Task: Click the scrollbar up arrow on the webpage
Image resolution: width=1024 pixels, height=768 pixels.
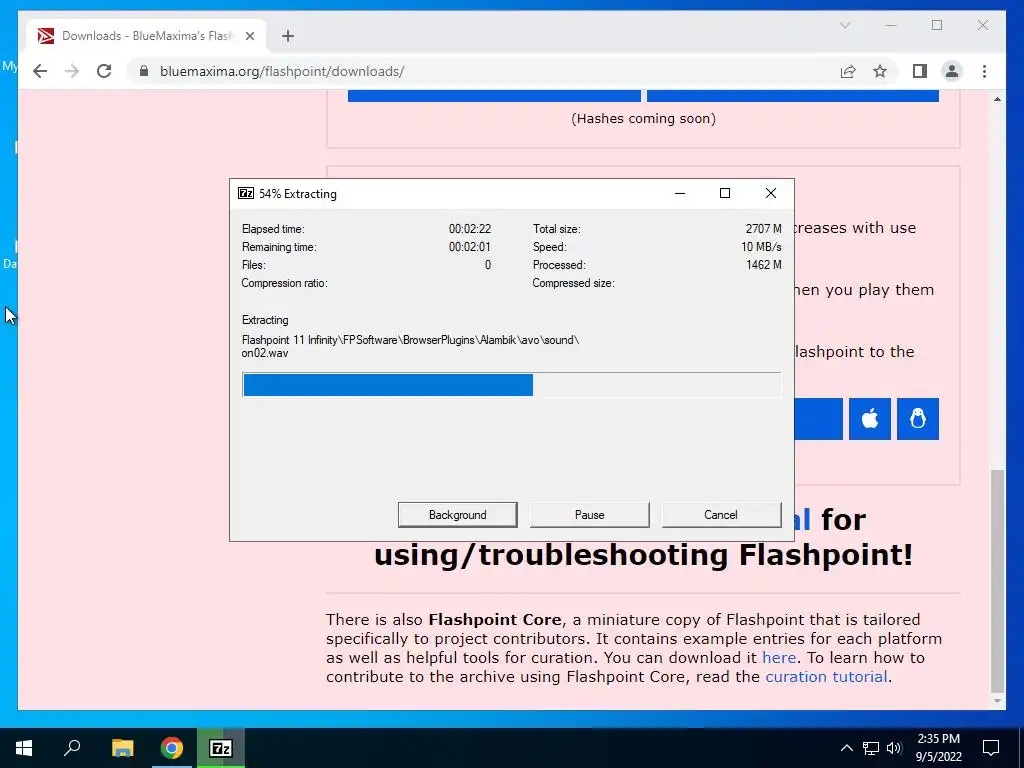Action: click(997, 99)
